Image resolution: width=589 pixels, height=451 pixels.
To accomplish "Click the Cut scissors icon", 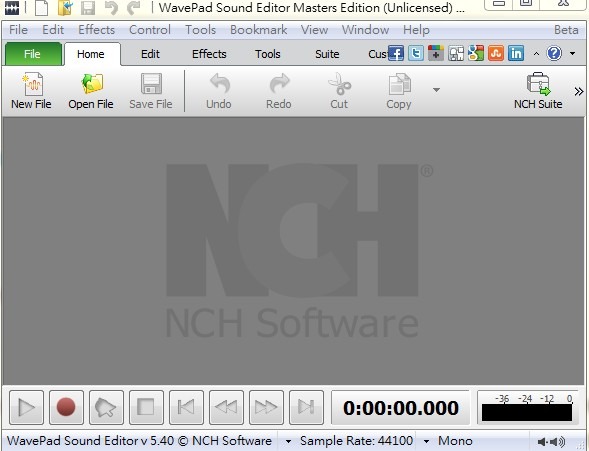I will [x=339, y=91].
